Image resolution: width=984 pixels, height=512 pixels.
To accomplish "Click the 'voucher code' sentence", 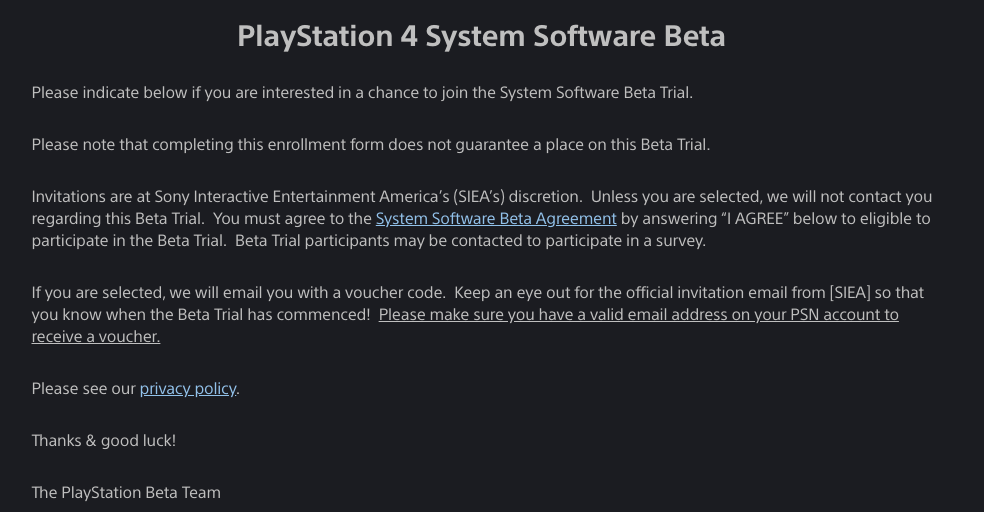I will [x=238, y=293].
